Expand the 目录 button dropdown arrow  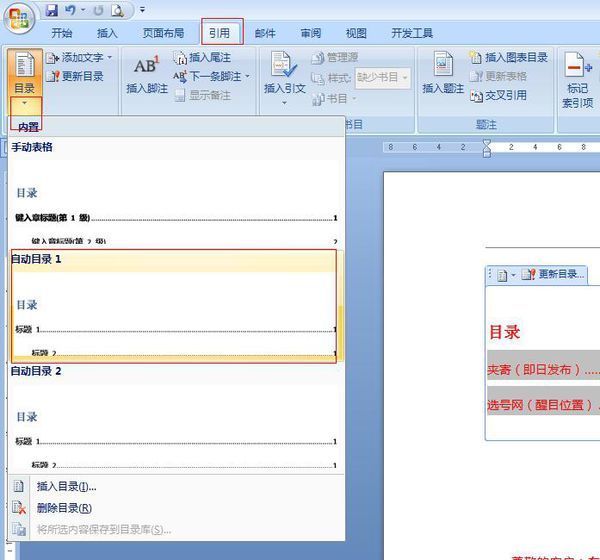24,103
